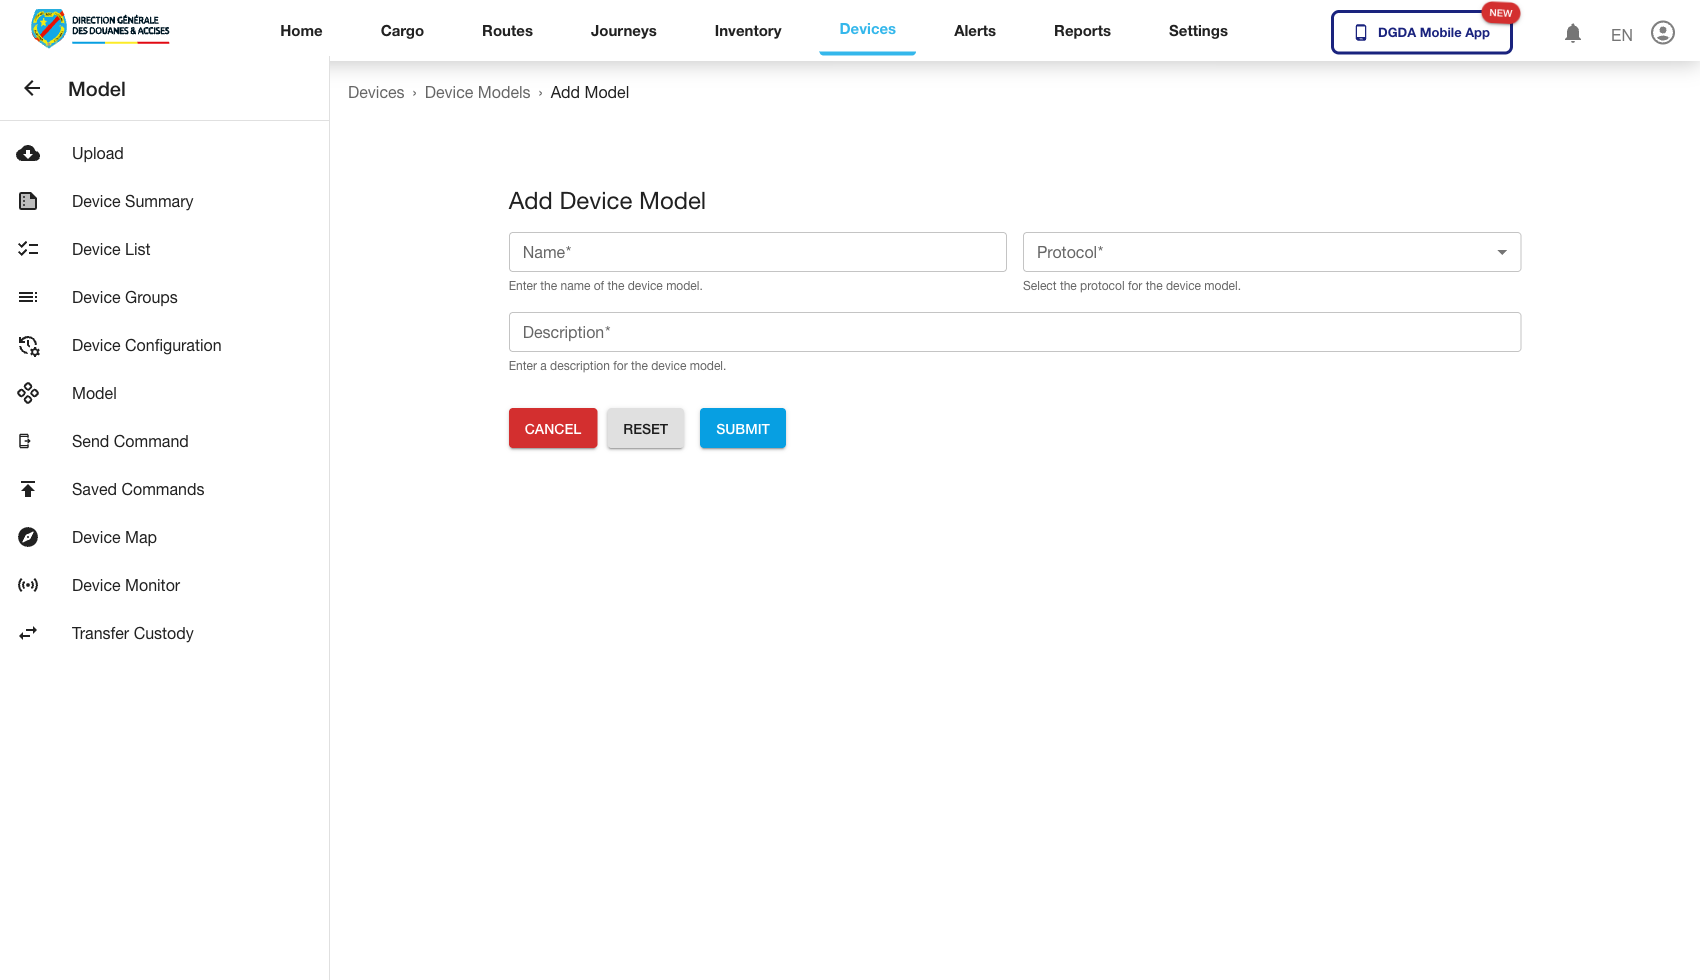Select the Transfer Custody arrows icon
Screen dimensions: 1700x980
click(x=28, y=633)
